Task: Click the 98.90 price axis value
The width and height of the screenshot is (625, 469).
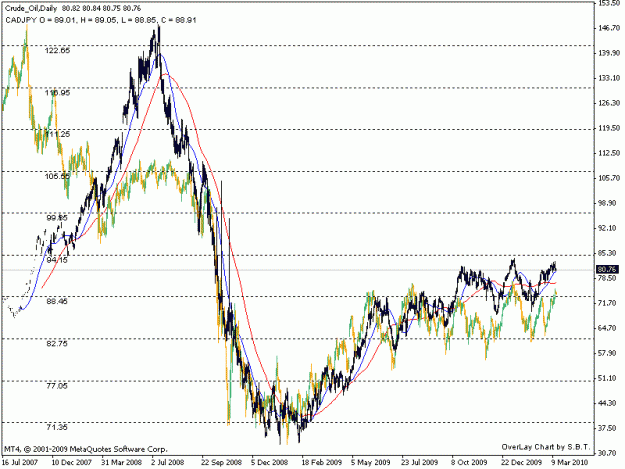Action: pos(609,203)
